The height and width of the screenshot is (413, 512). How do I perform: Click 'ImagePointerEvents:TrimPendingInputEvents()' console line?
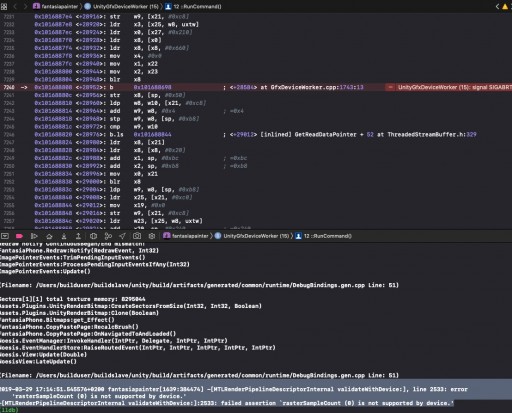tap(73, 257)
